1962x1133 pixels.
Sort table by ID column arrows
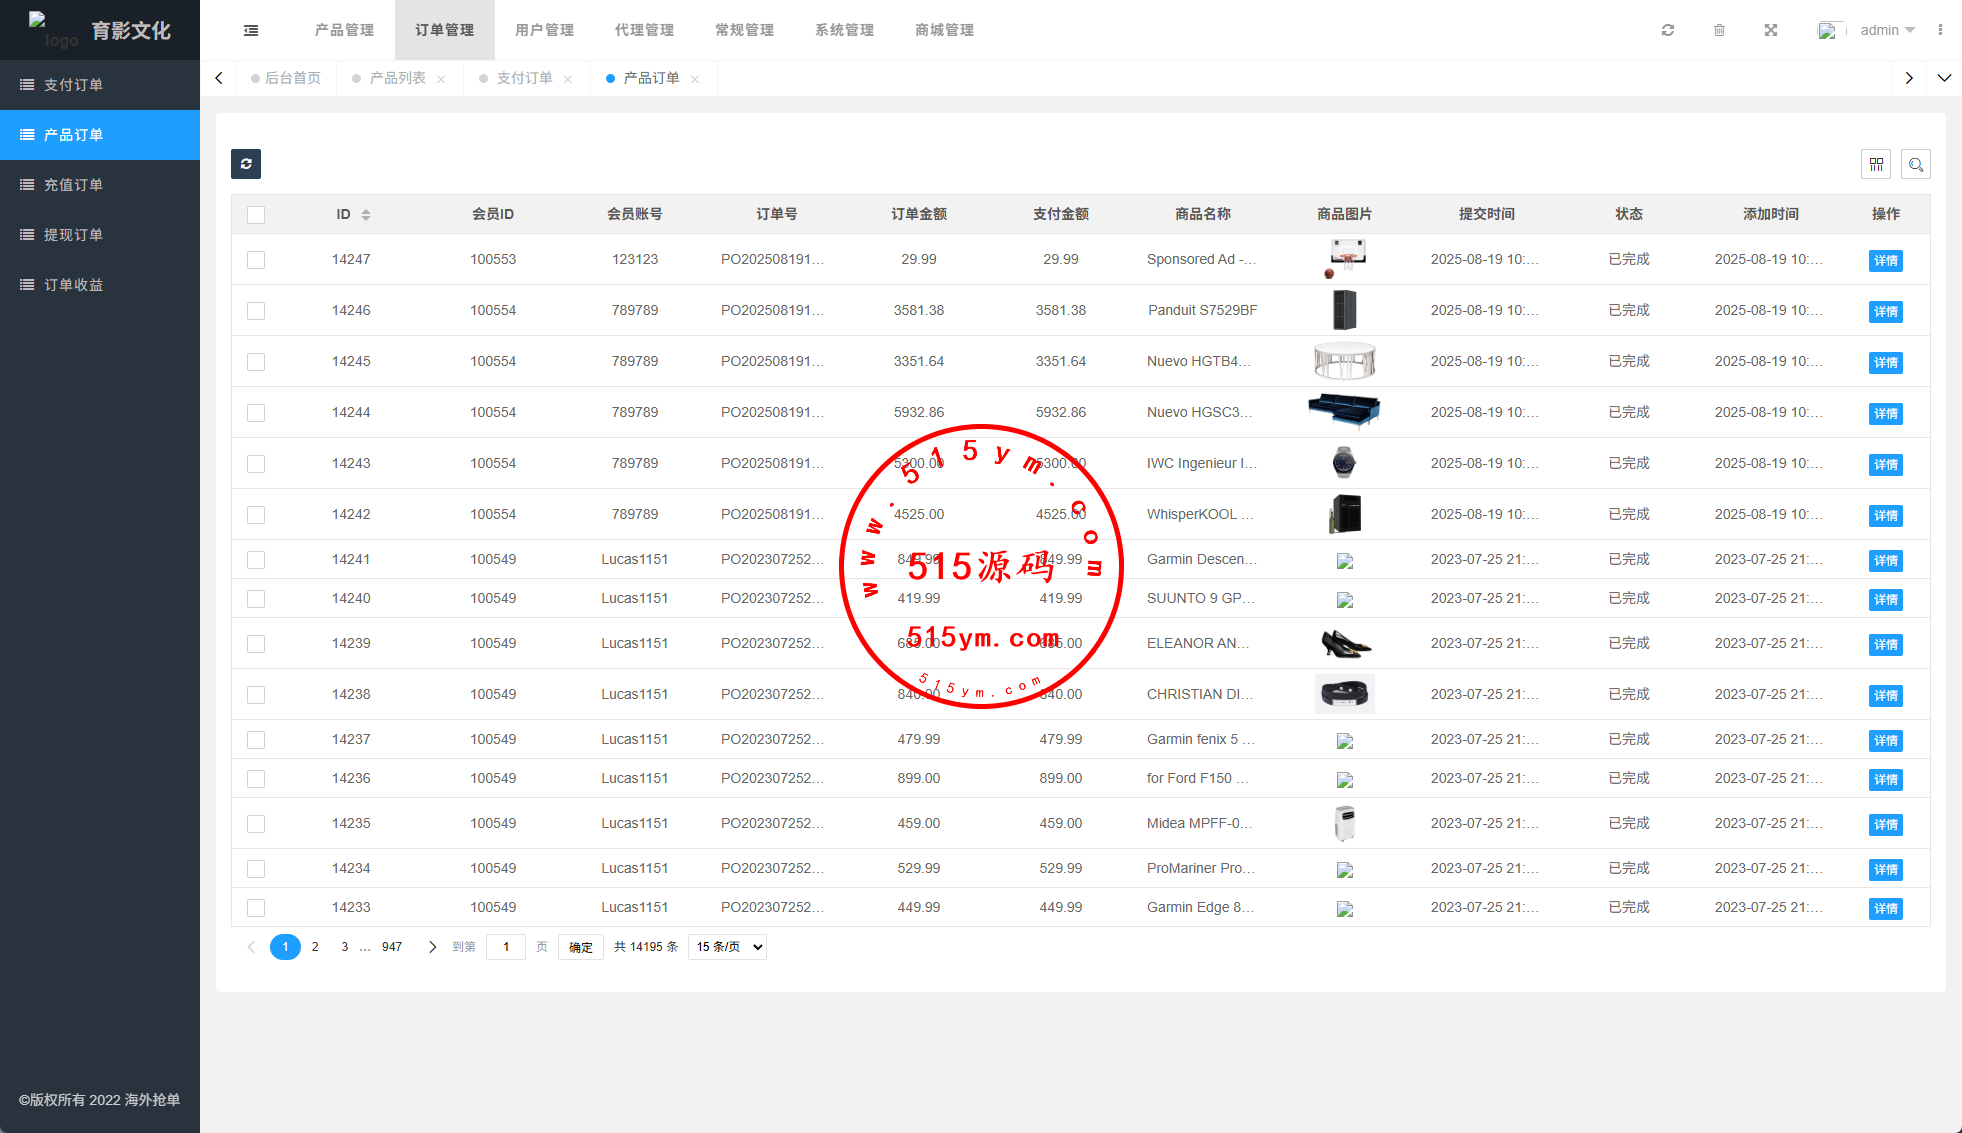366,215
